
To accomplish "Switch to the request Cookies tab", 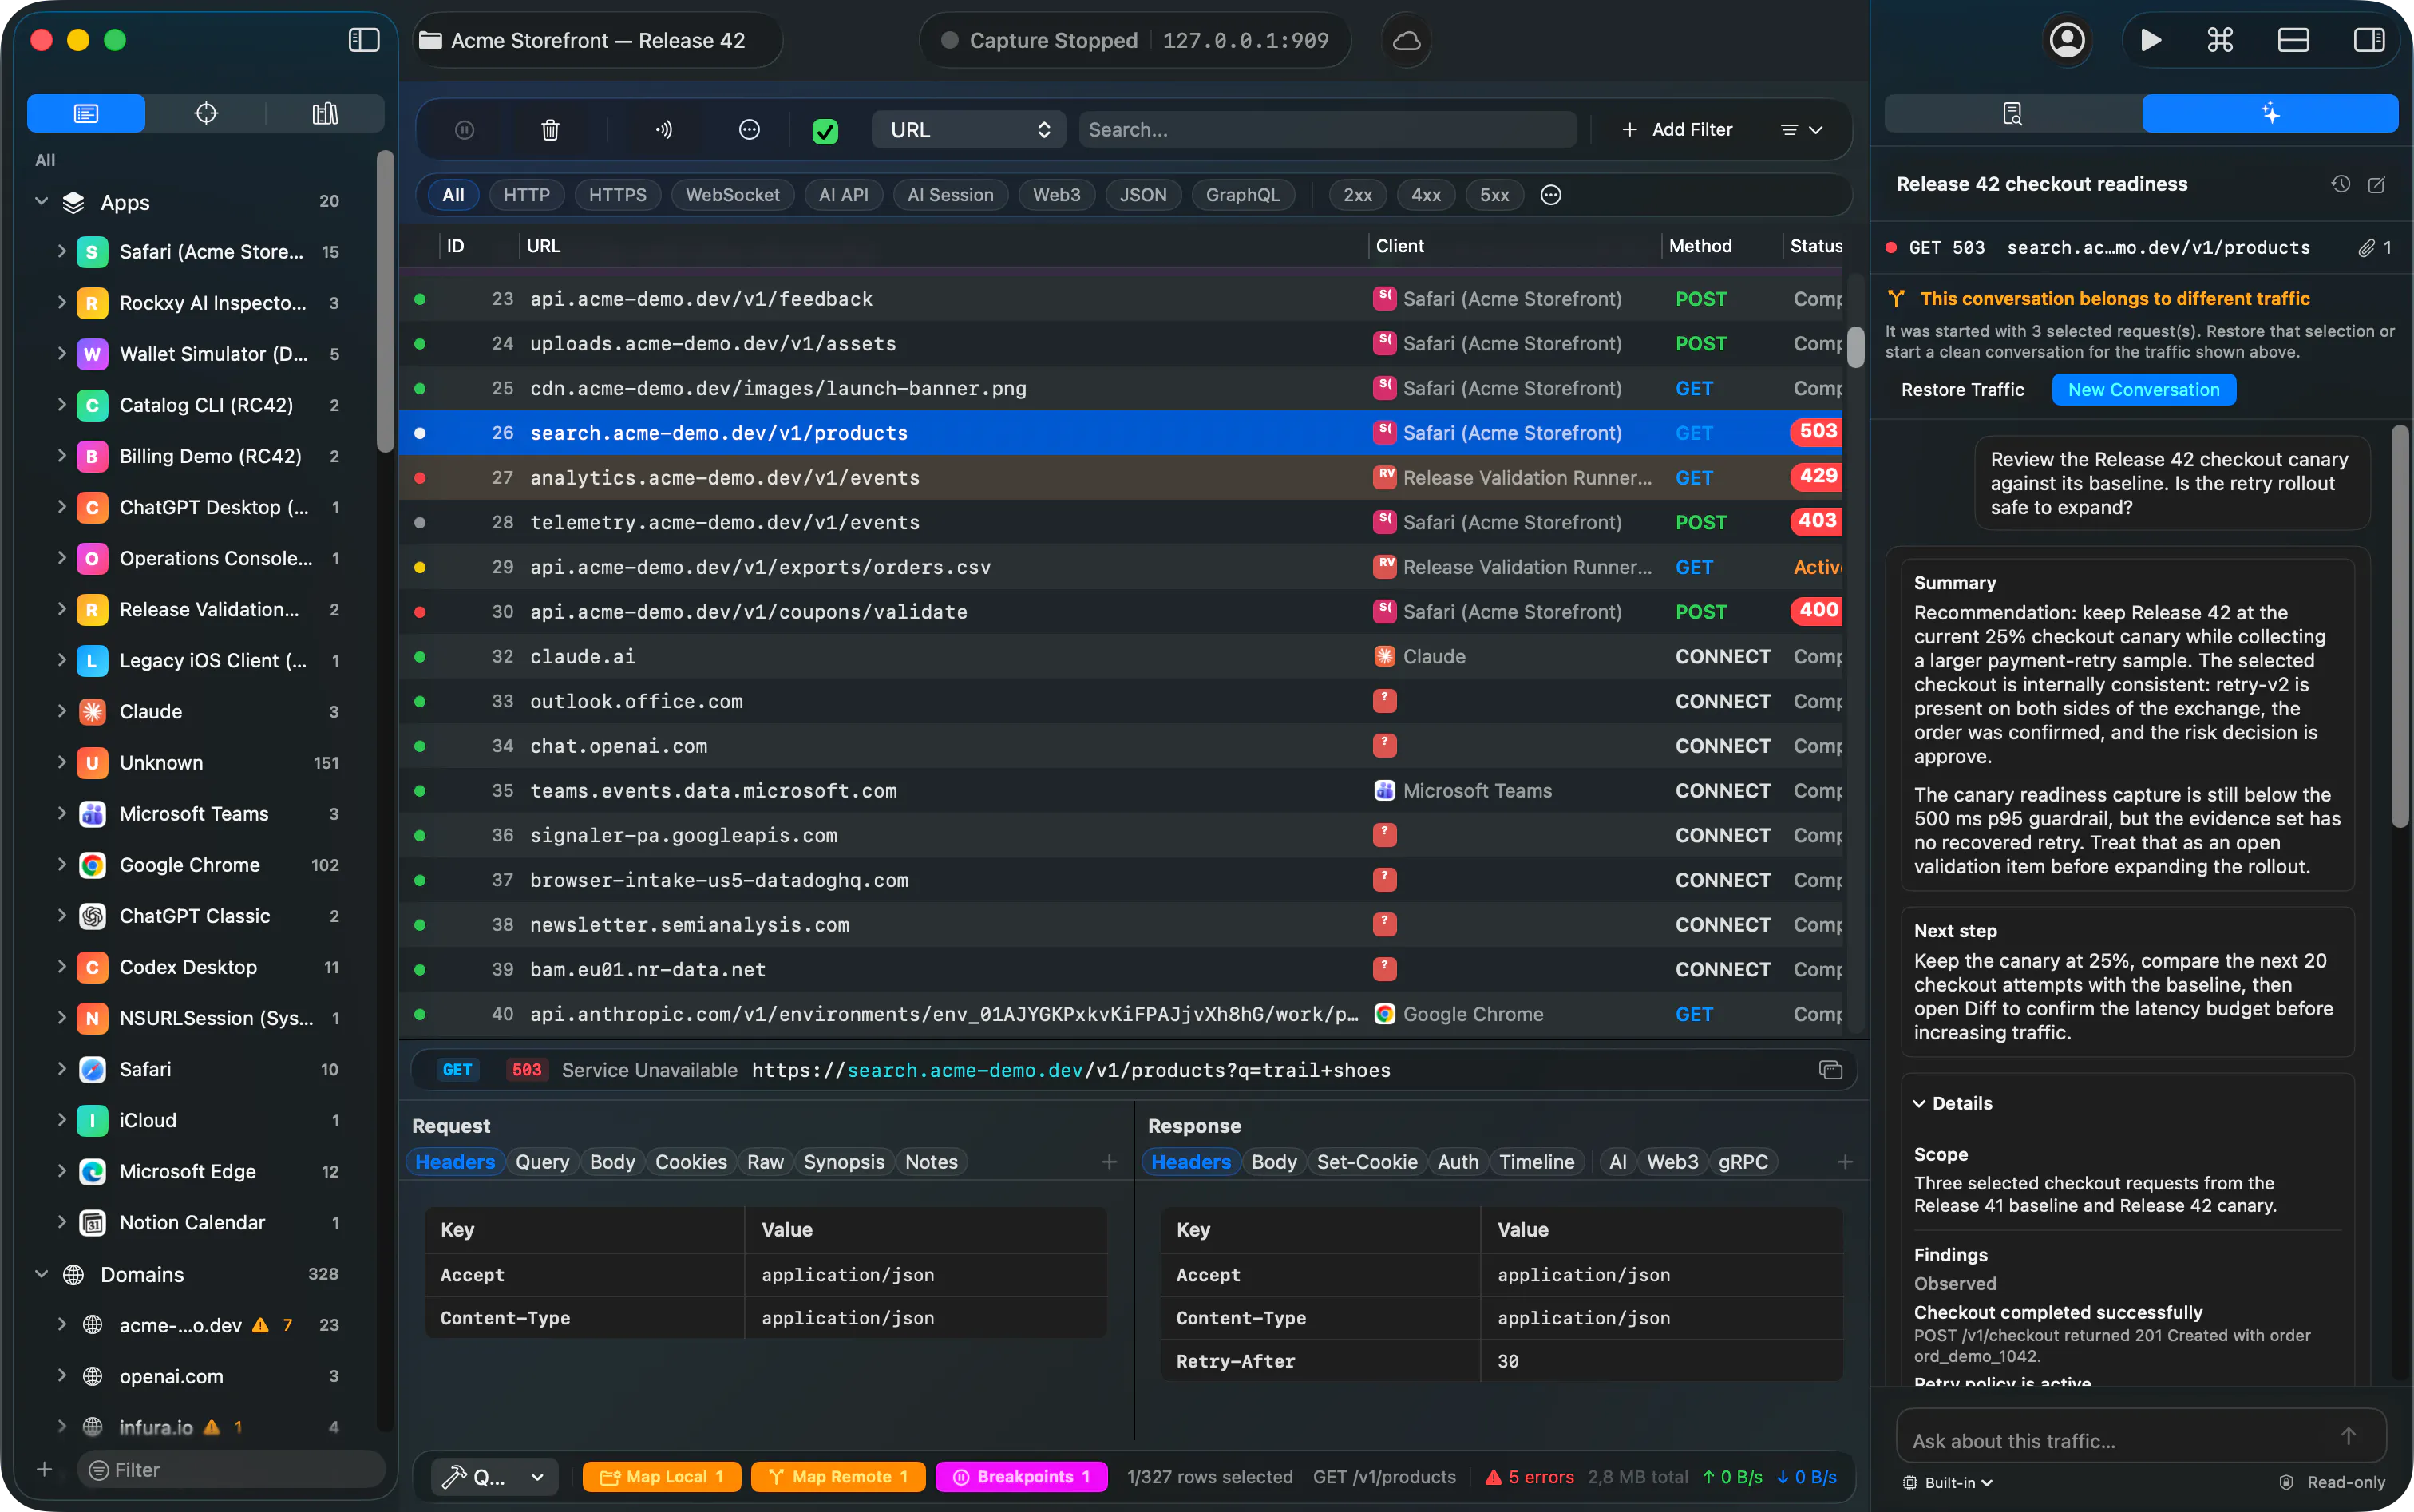I will click(x=690, y=1162).
